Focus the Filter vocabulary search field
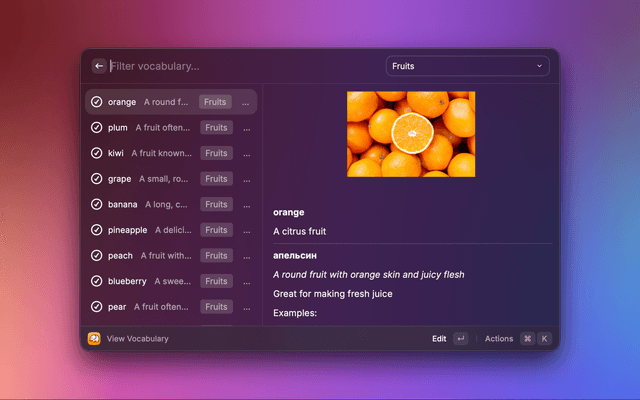The width and height of the screenshot is (640, 400). [240, 66]
